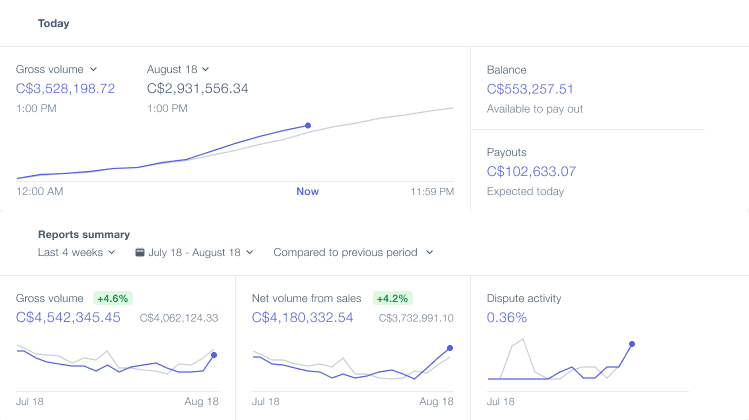Expand the August 18 comparison date dropdown

pos(178,69)
